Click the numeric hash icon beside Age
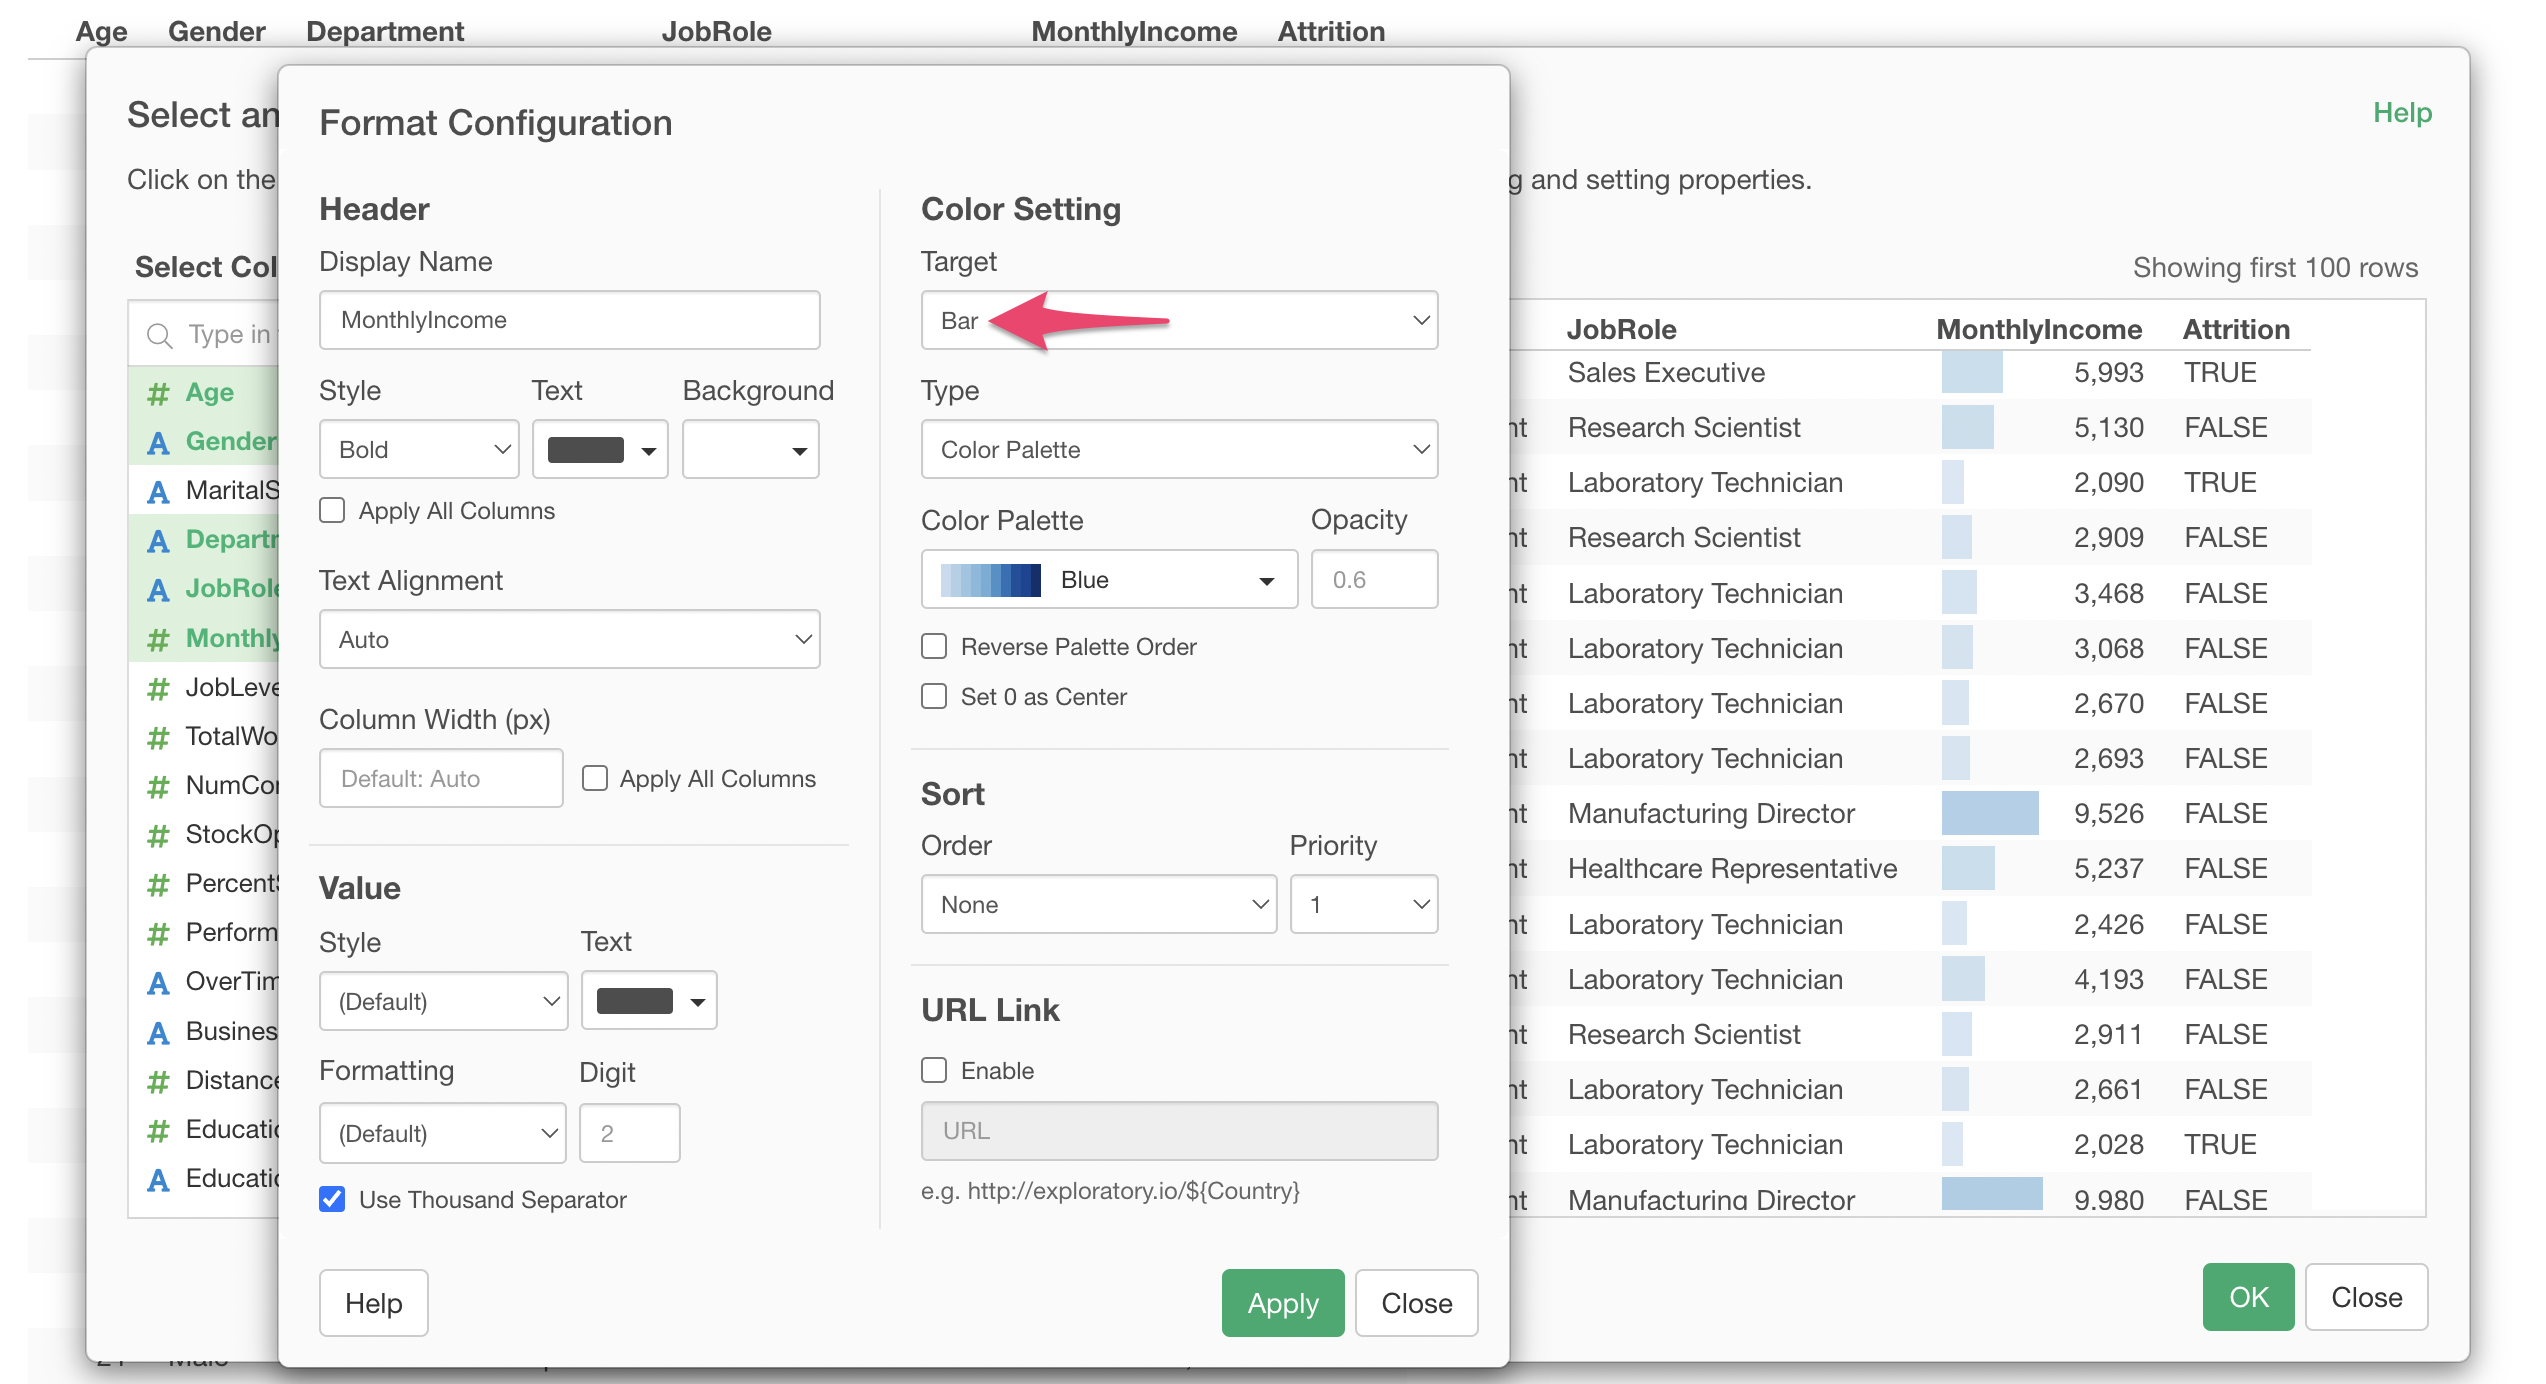 pos(158,393)
